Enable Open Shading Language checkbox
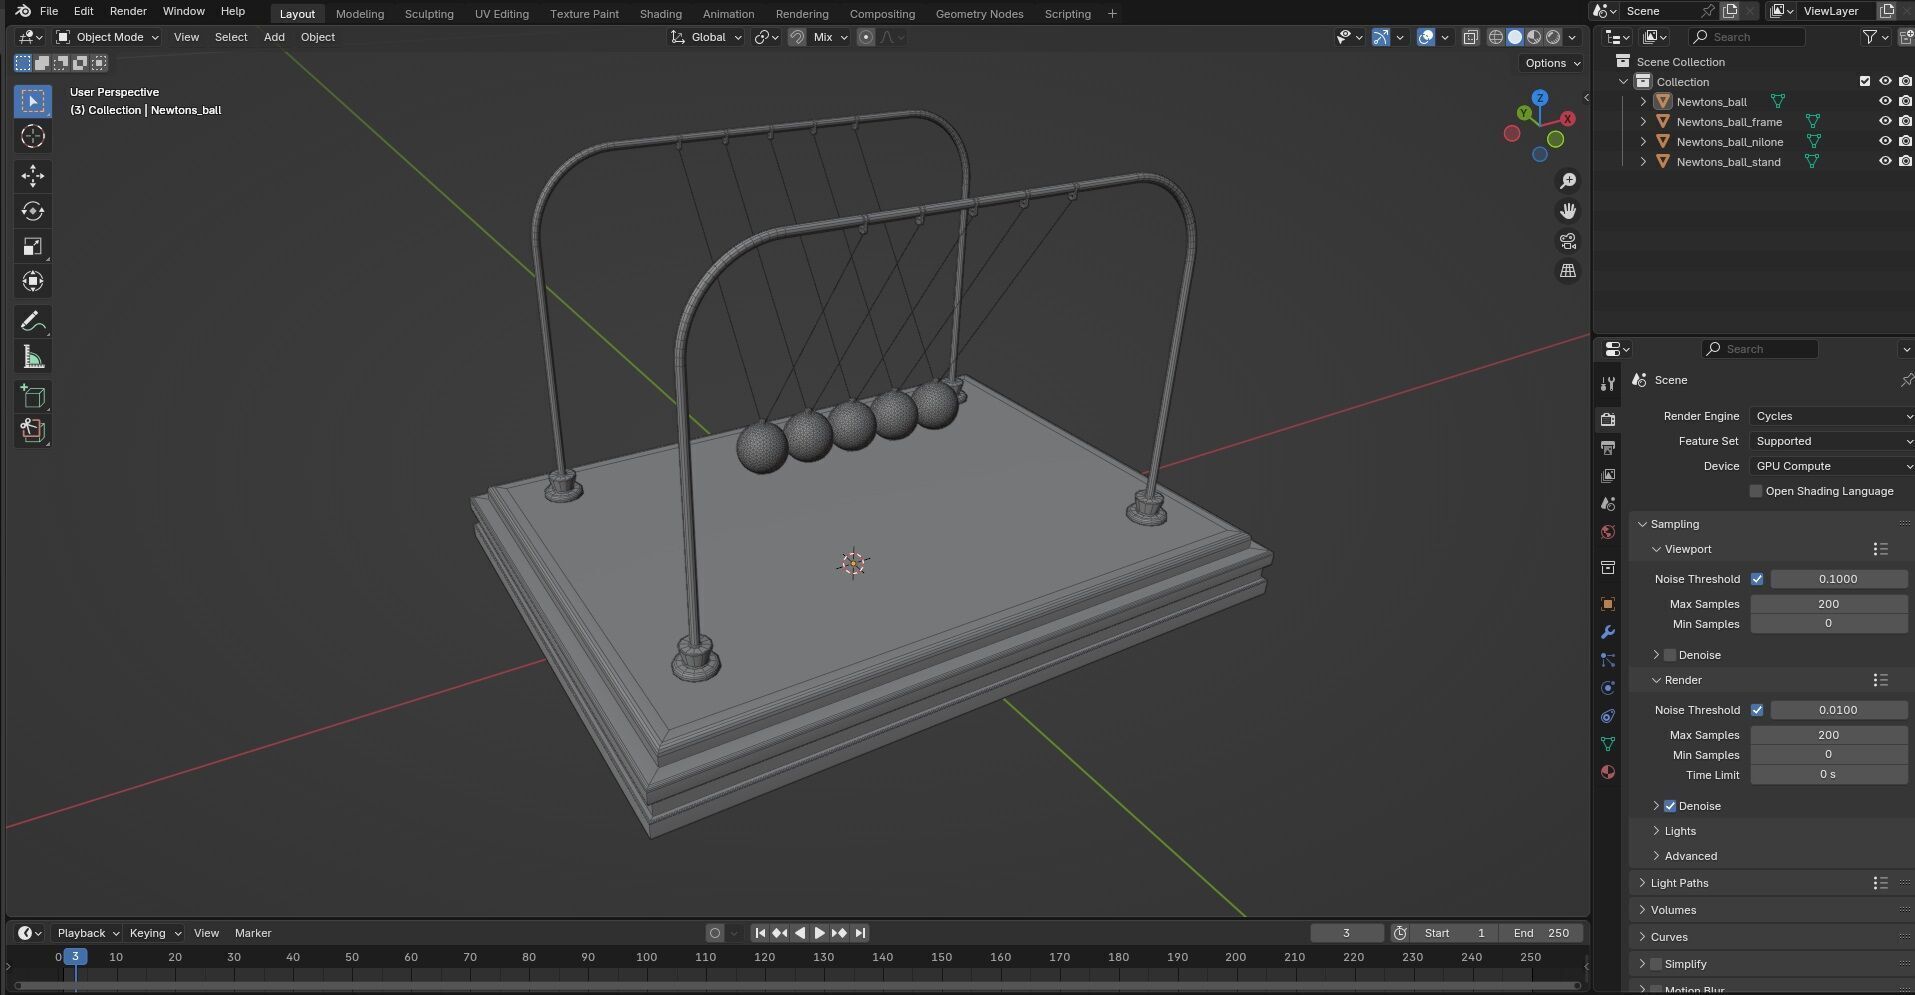 click(x=1756, y=491)
